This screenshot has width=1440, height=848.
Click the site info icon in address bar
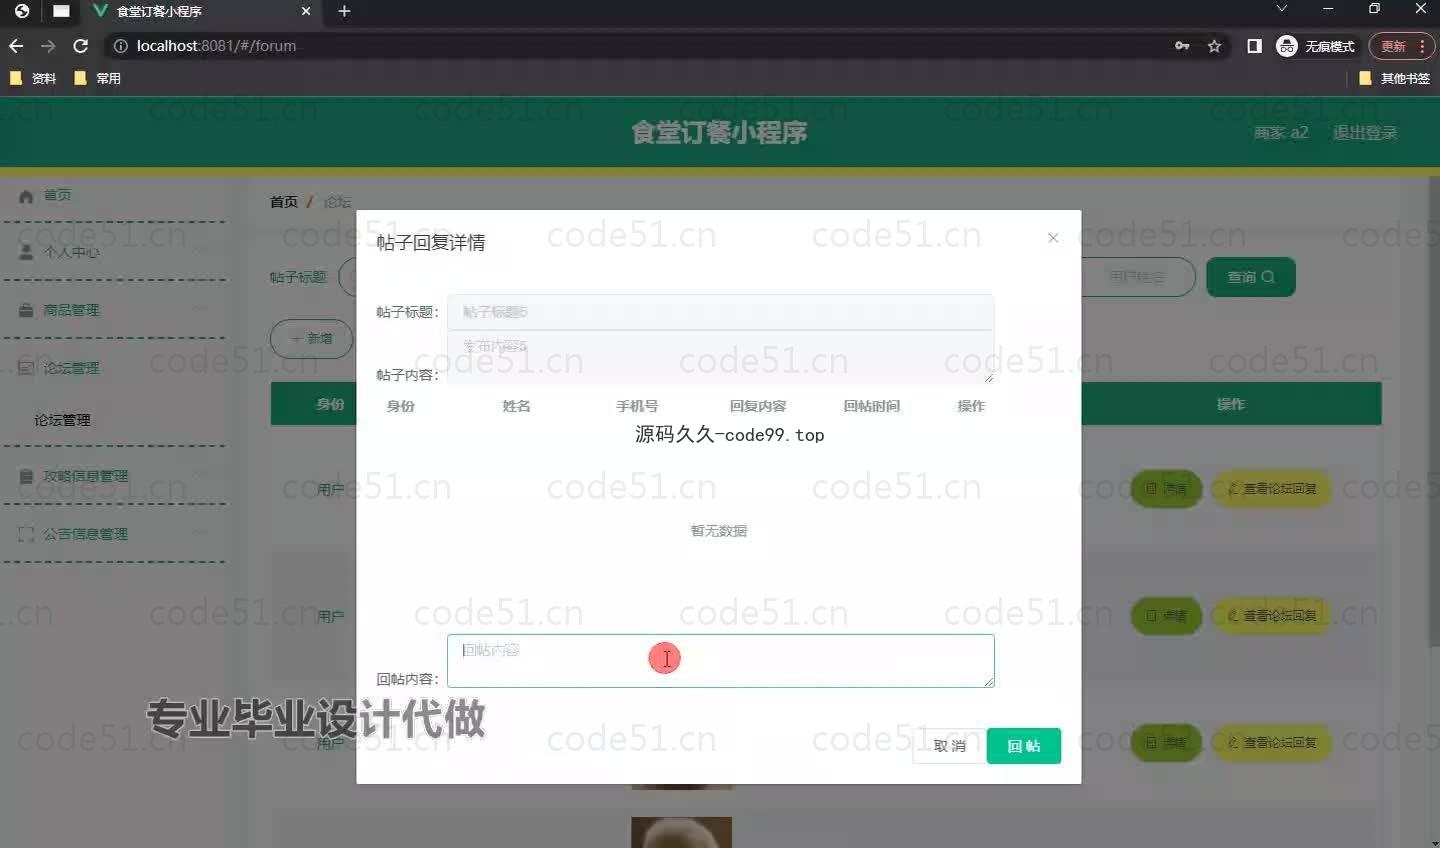coord(120,46)
